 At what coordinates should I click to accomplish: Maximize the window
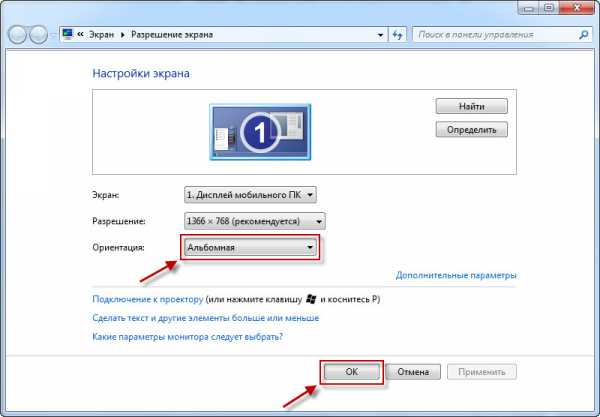(x=549, y=8)
